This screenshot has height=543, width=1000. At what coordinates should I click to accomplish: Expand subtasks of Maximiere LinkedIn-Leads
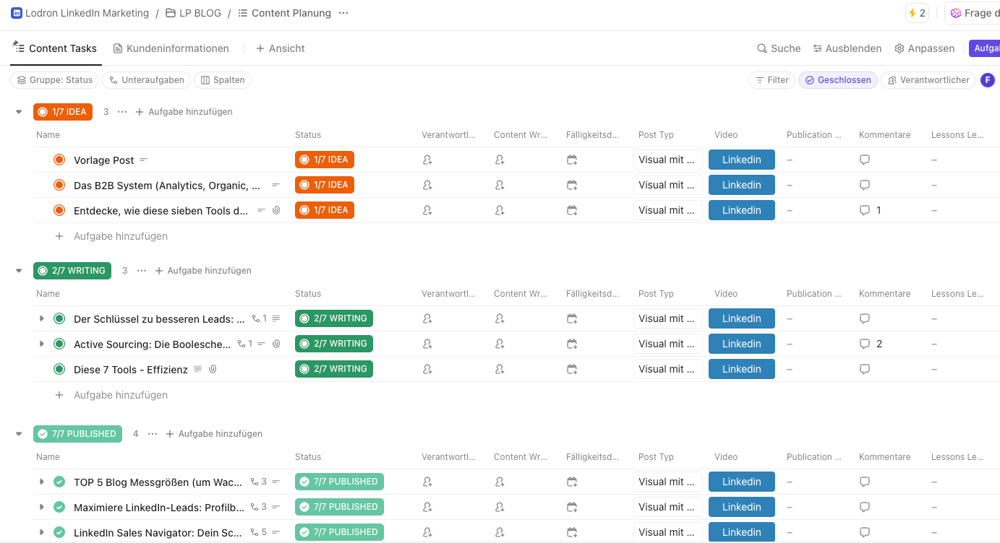[41, 507]
